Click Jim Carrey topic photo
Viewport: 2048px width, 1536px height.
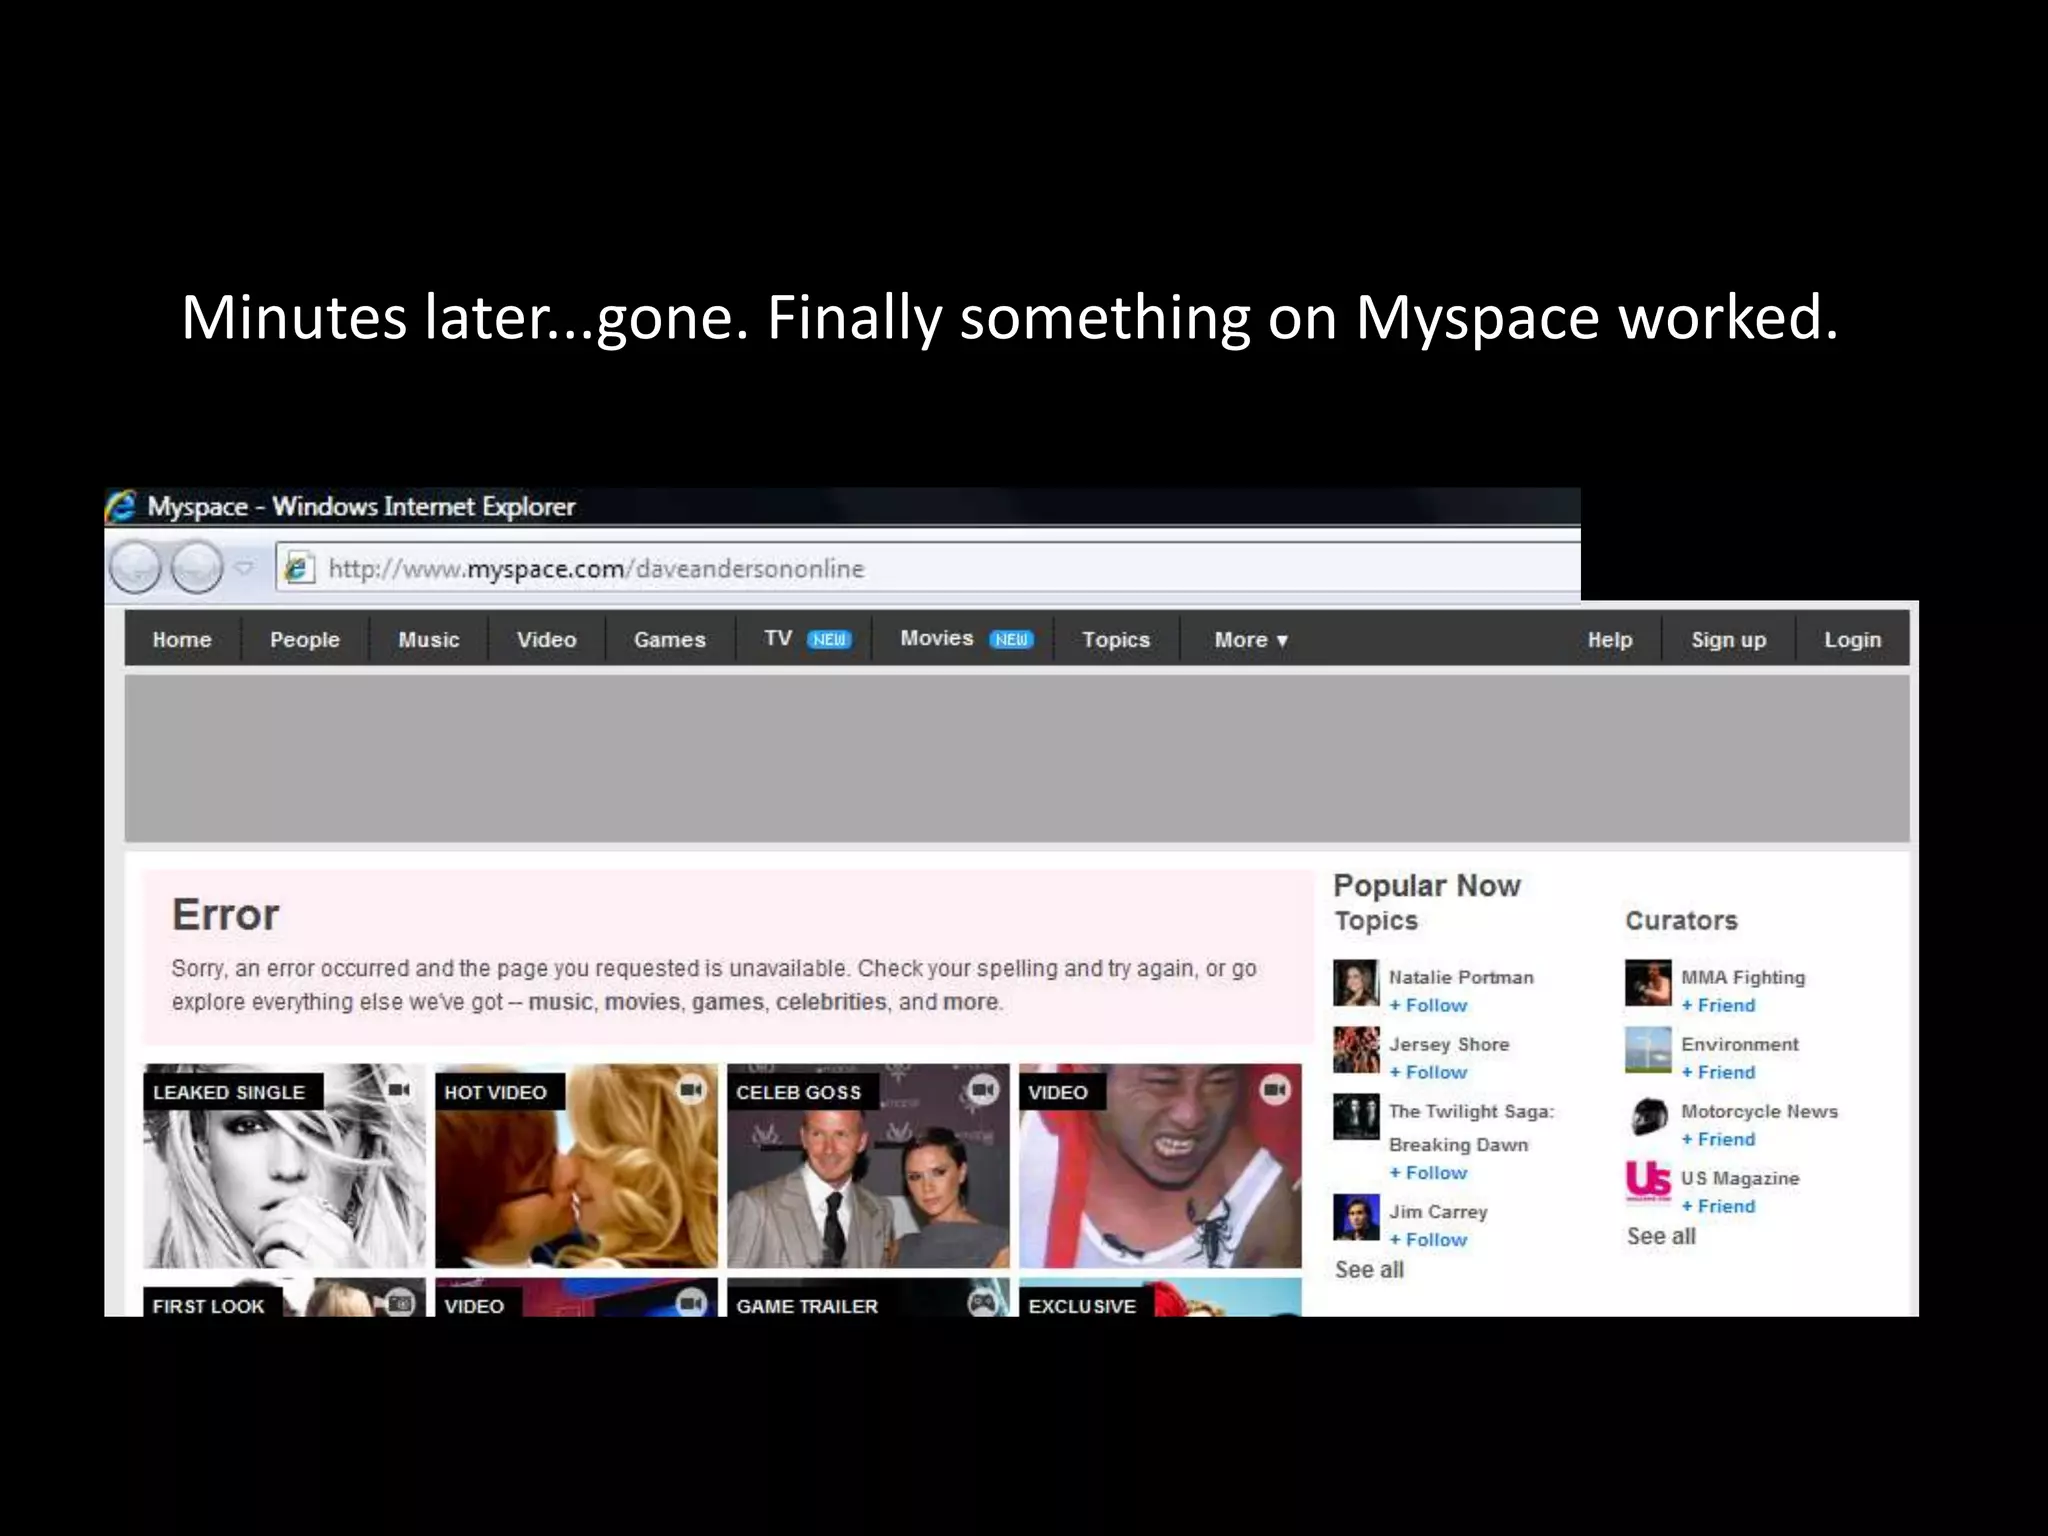coord(1356,1217)
